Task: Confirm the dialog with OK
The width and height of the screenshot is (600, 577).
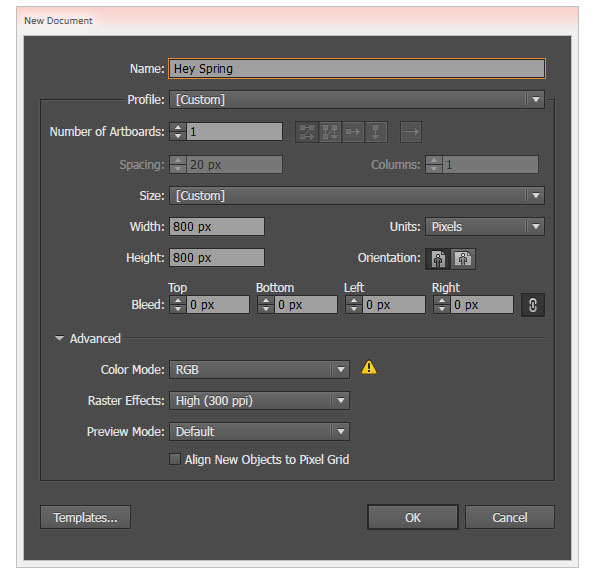Action: click(x=413, y=517)
